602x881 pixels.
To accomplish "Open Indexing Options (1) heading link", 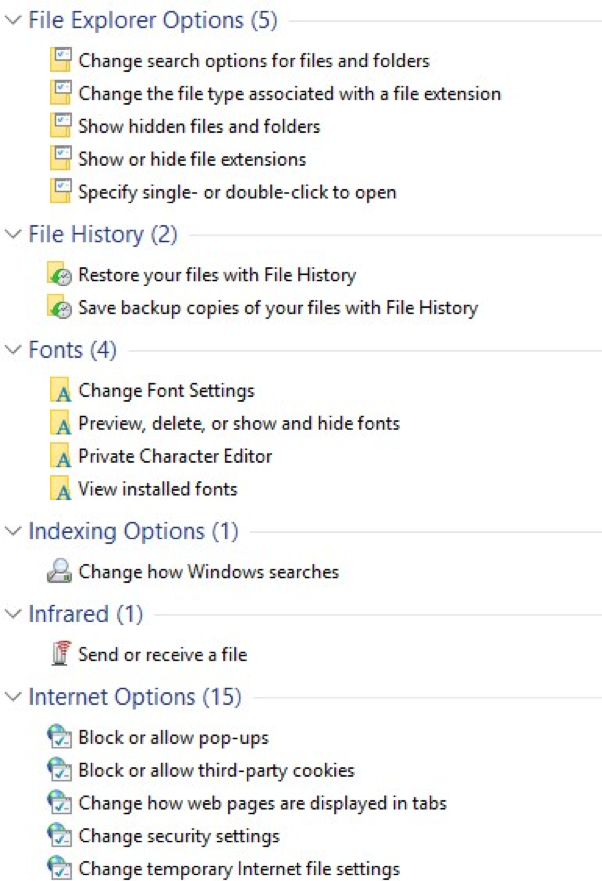I will point(133,532).
